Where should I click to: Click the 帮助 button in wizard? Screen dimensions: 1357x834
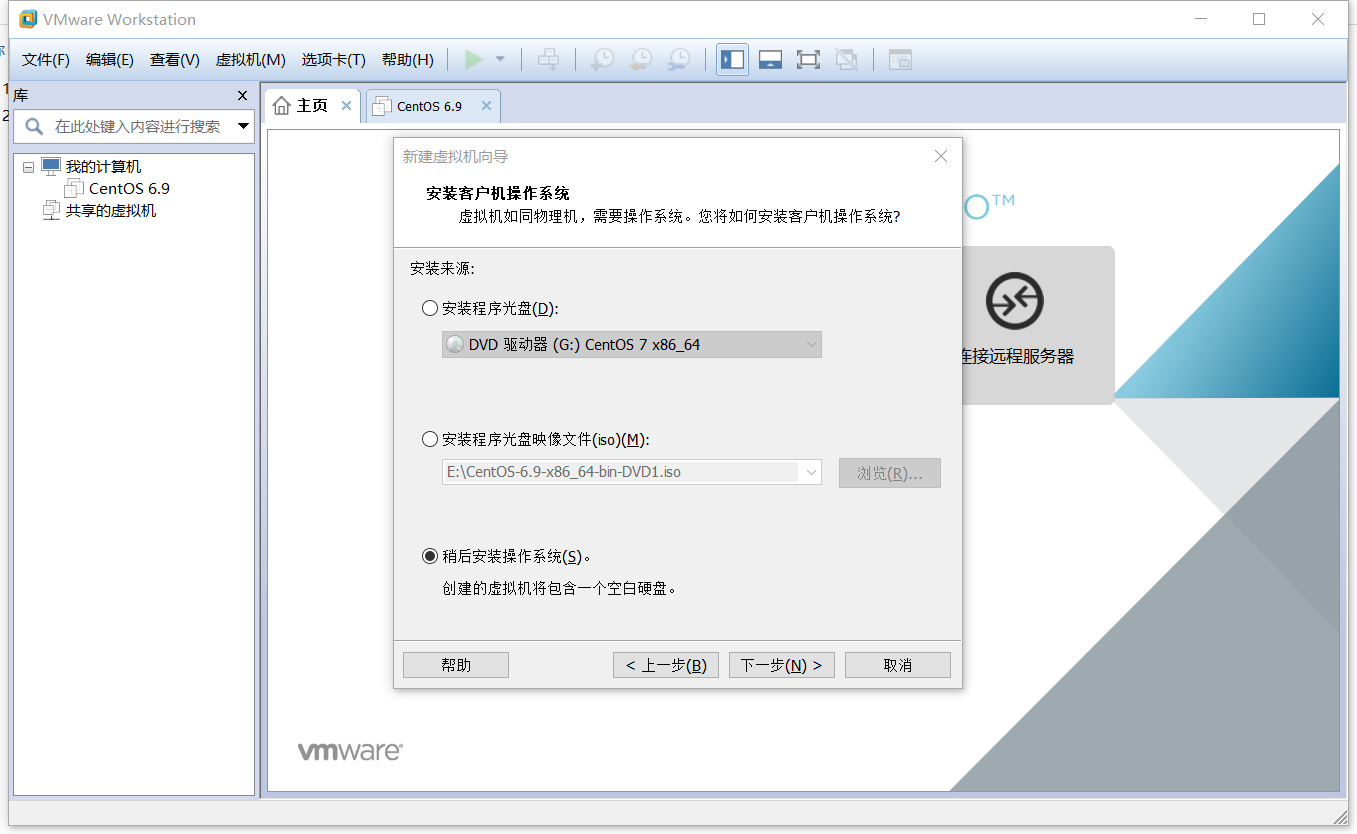[456, 665]
